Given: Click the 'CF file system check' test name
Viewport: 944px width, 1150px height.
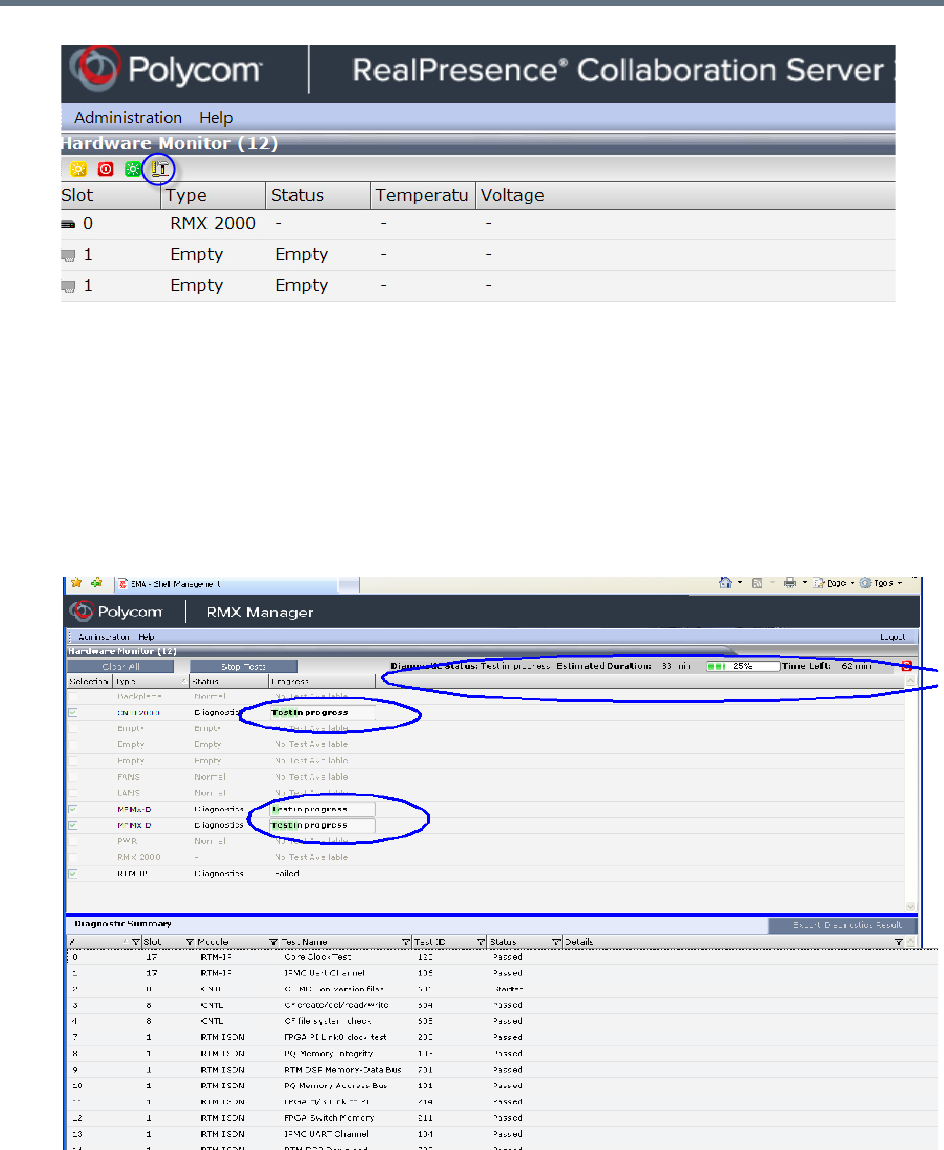Looking at the screenshot, I should [327, 1021].
